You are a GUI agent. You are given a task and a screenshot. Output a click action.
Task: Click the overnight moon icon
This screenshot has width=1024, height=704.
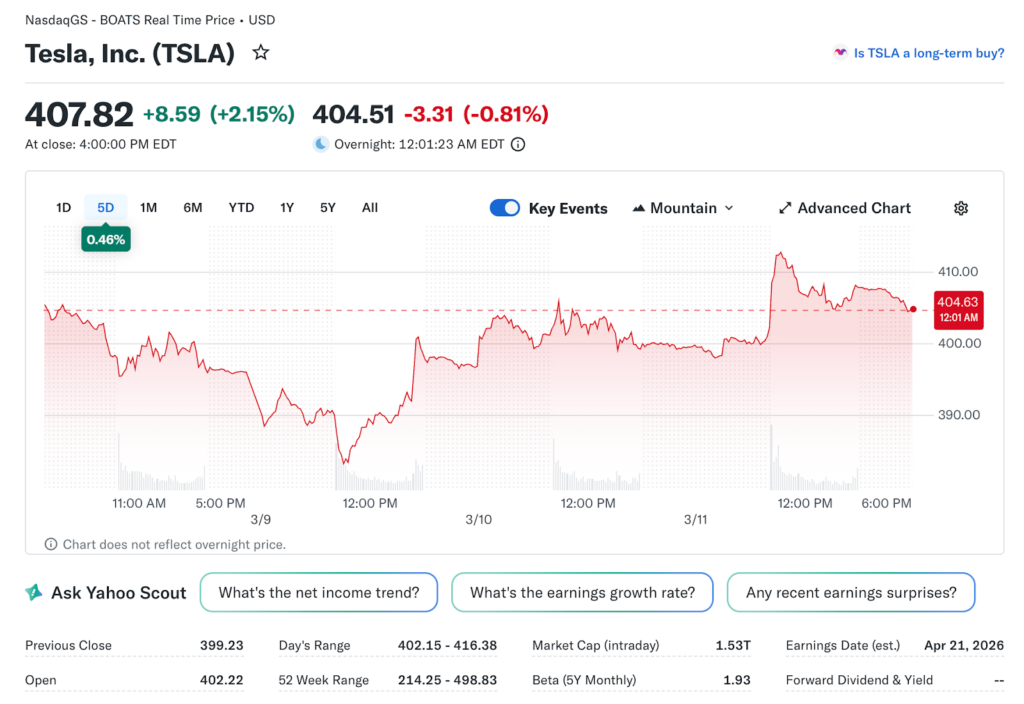pos(320,144)
